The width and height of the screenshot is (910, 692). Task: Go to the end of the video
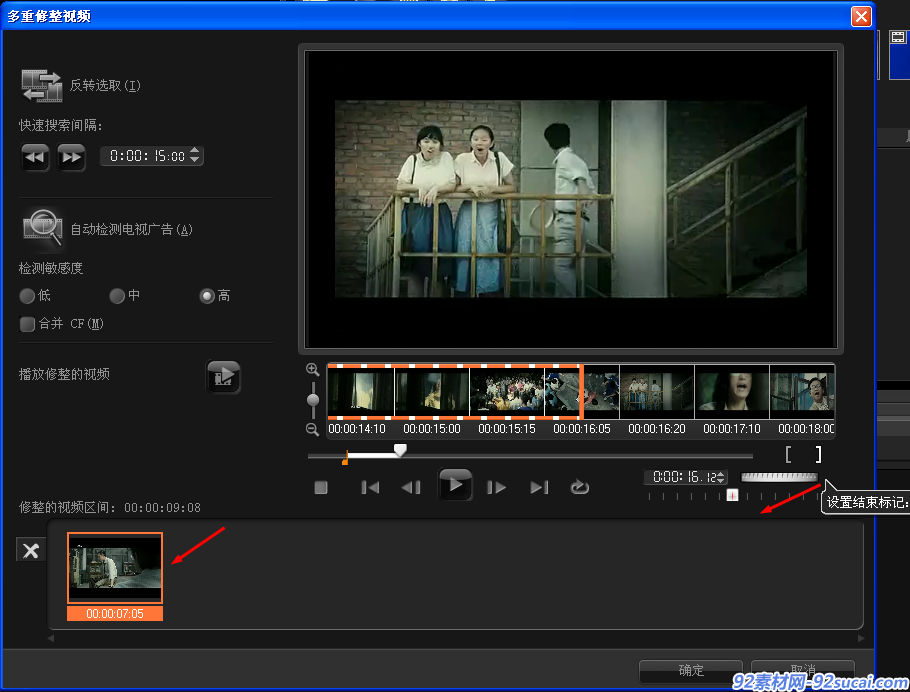click(x=539, y=487)
